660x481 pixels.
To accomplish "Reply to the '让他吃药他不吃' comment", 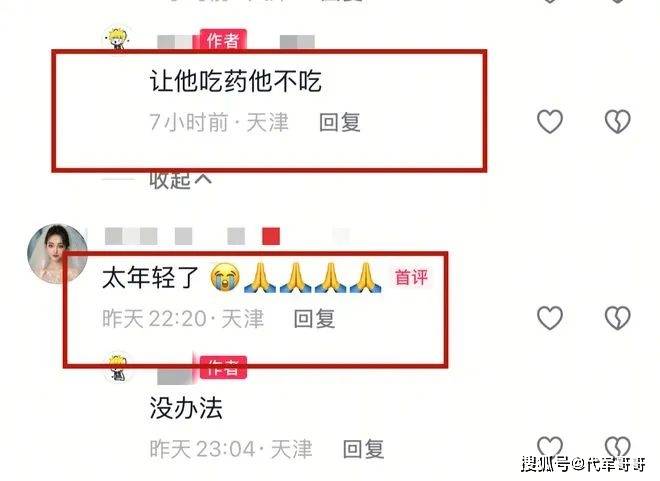I will point(340,122).
